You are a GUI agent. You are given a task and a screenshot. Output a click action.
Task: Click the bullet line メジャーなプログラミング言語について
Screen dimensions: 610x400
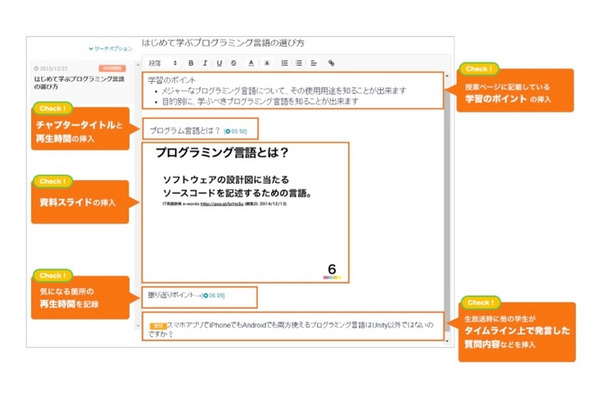[x=284, y=91]
